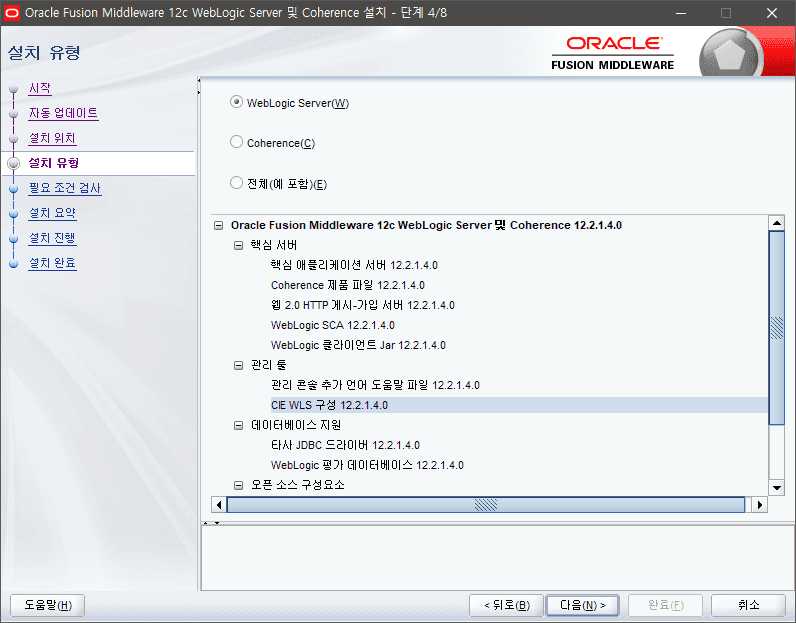Select 웹 2.0 HTTP 게시-가입 서버 row

tap(362, 305)
